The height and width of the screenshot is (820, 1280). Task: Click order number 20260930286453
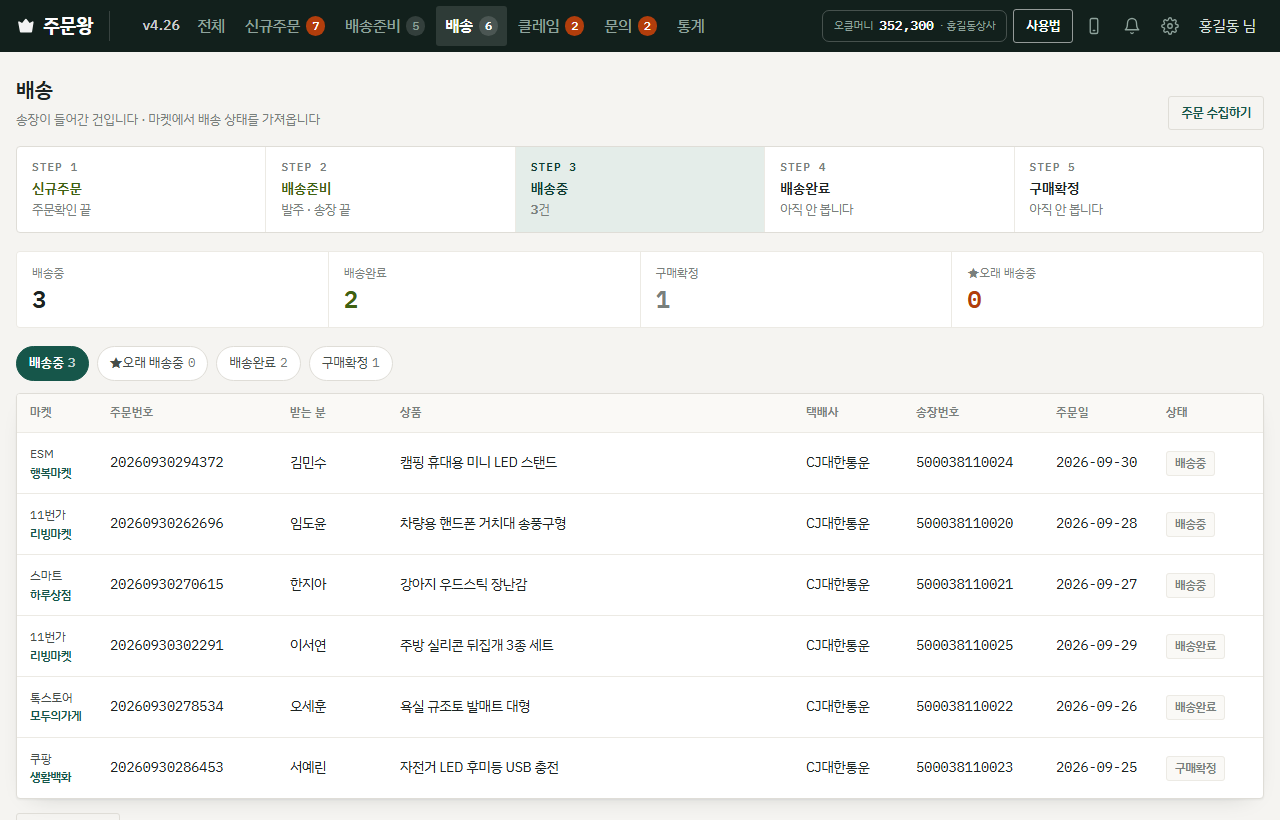(167, 768)
